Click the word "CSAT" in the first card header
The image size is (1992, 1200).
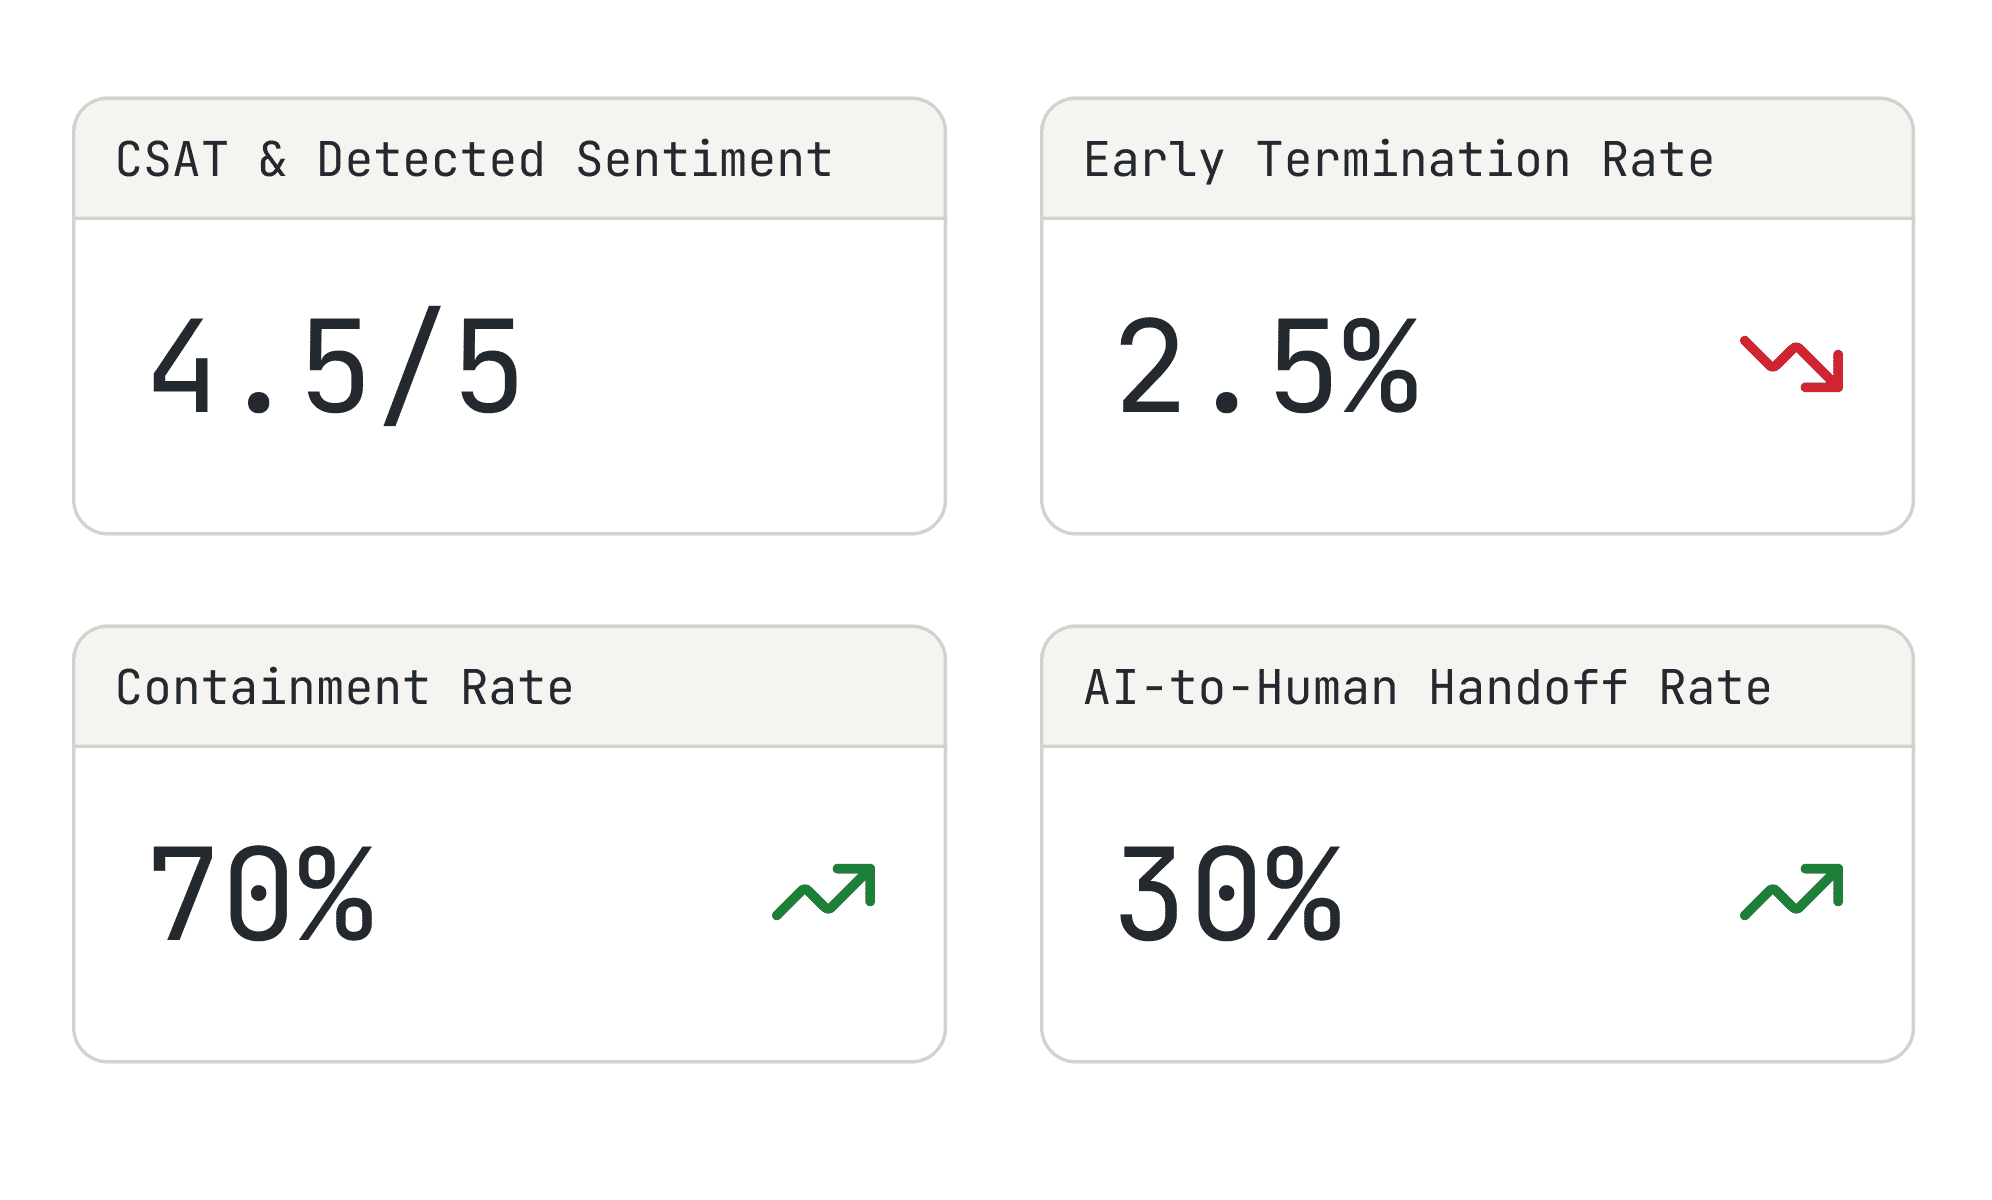pos(172,160)
